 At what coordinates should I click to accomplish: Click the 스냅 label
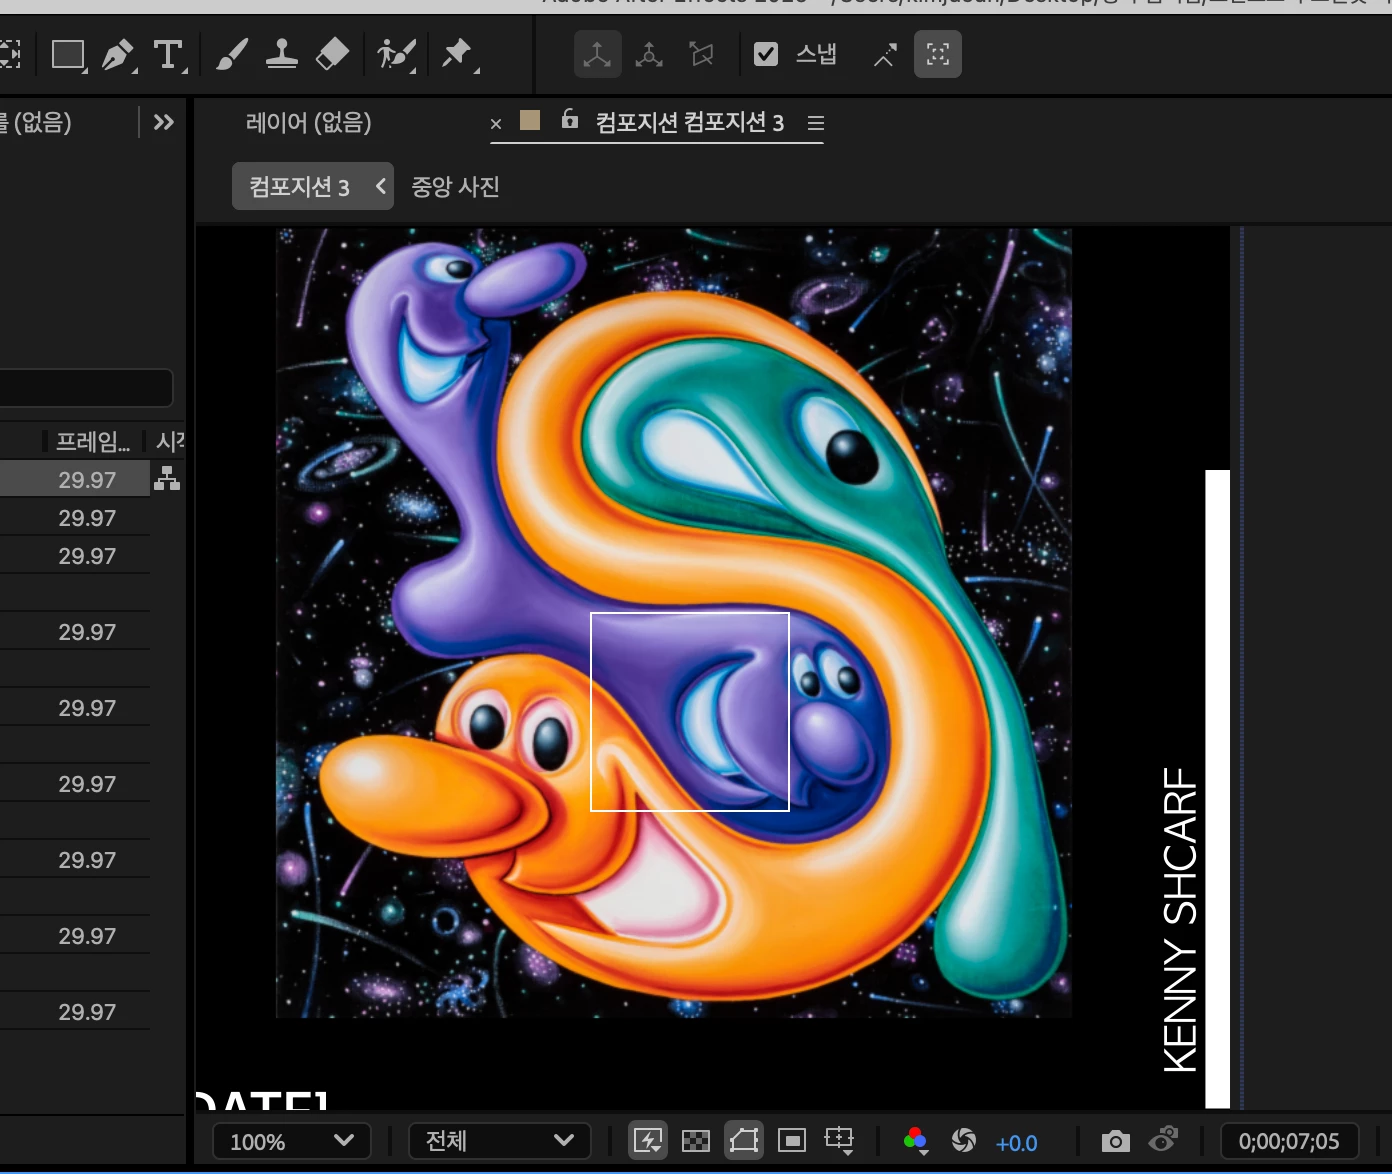click(816, 54)
